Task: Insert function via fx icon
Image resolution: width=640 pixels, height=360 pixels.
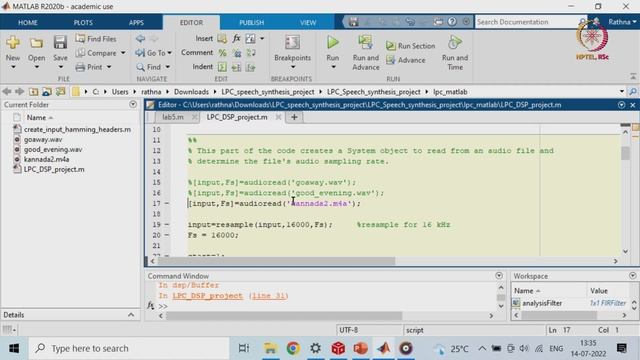Action: pos(236,38)
